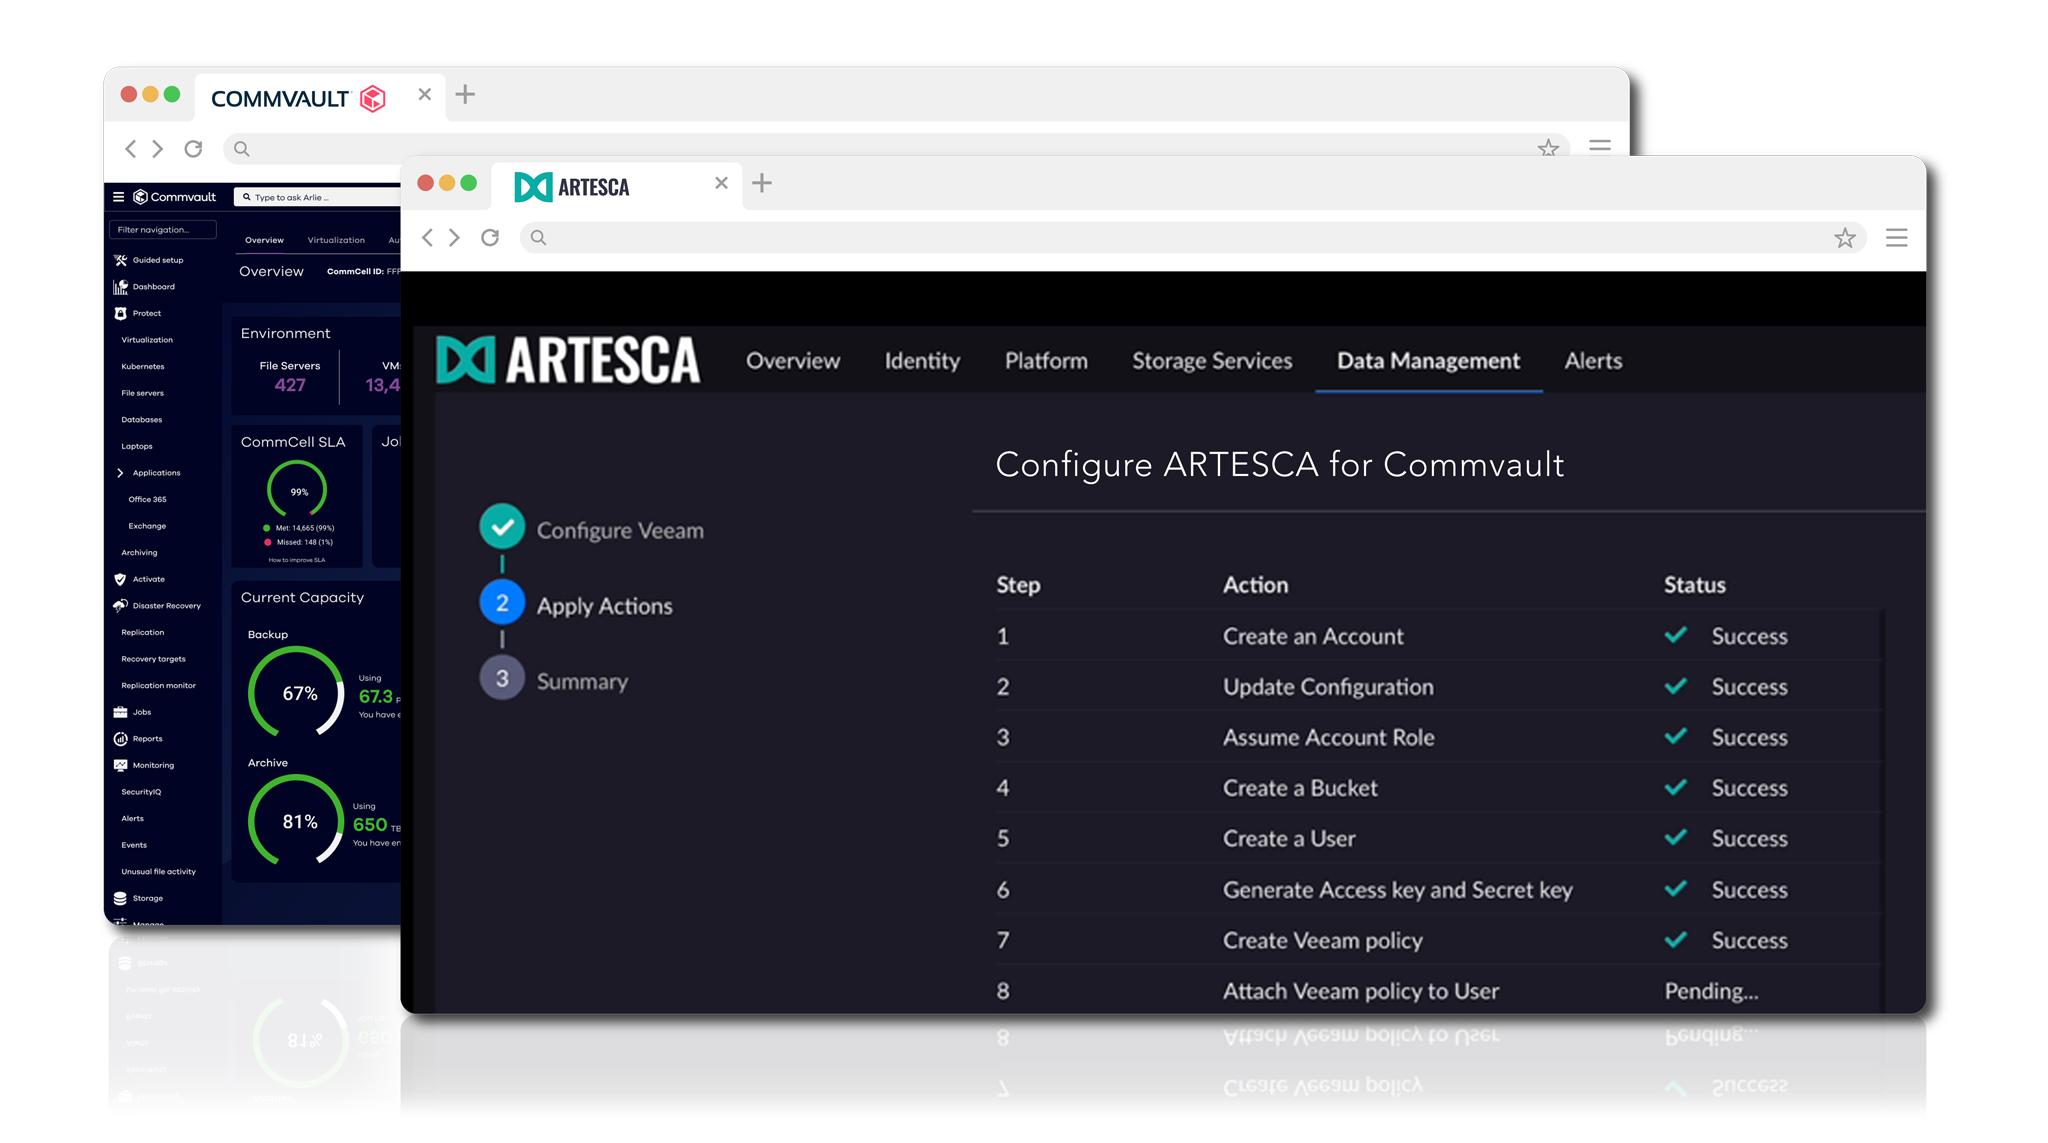Click the Guided setup wrench icon
This screenshot has width=2048, height=1143.
[x=121, y=260]
